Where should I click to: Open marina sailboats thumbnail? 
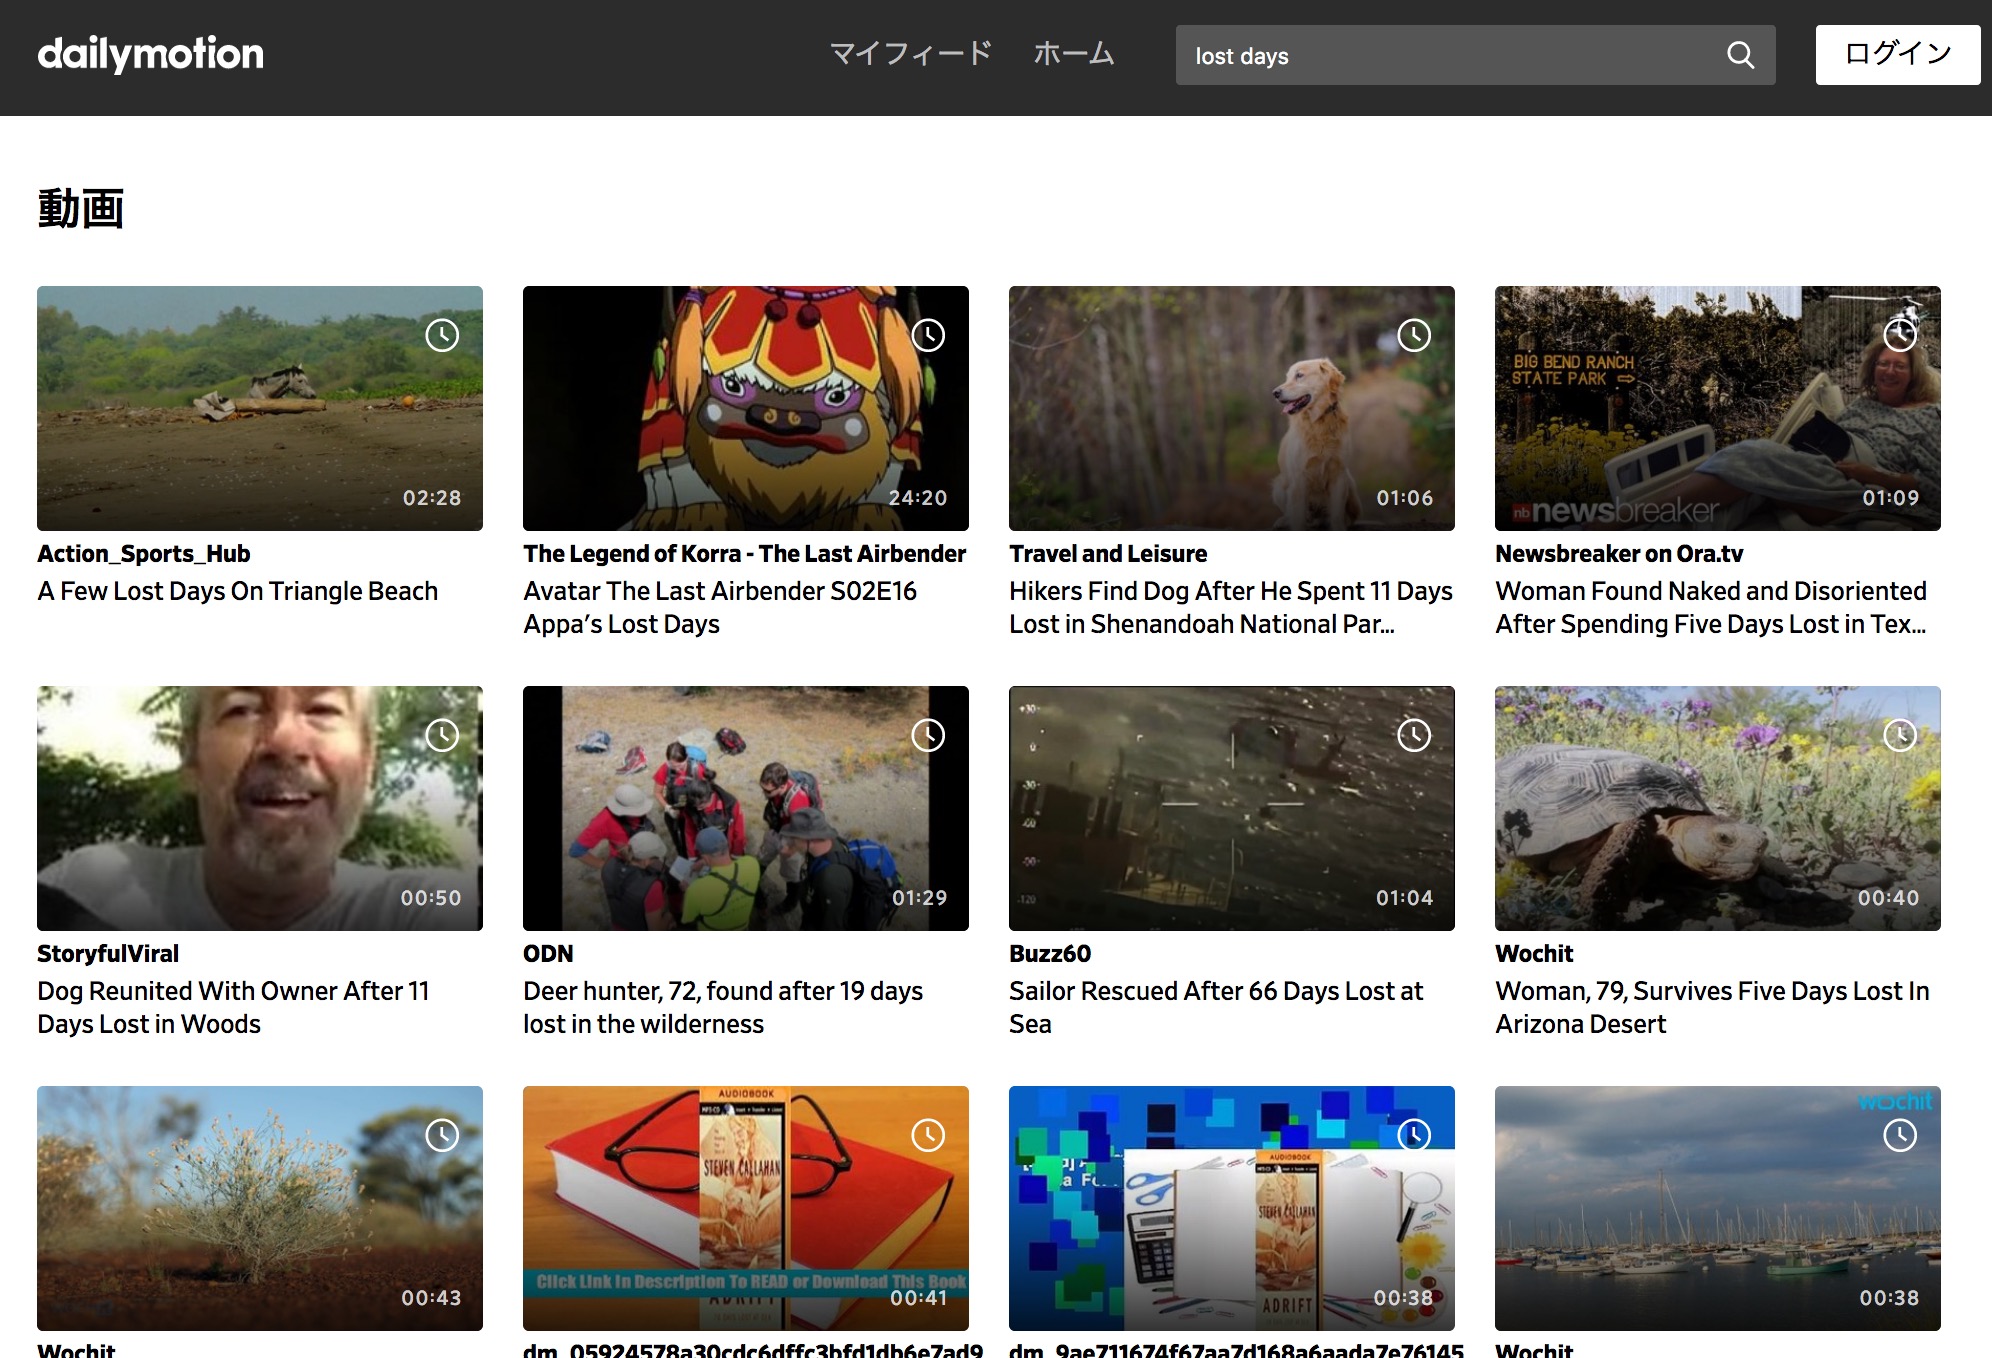pyautogui.click(x=1718, y=1208)
